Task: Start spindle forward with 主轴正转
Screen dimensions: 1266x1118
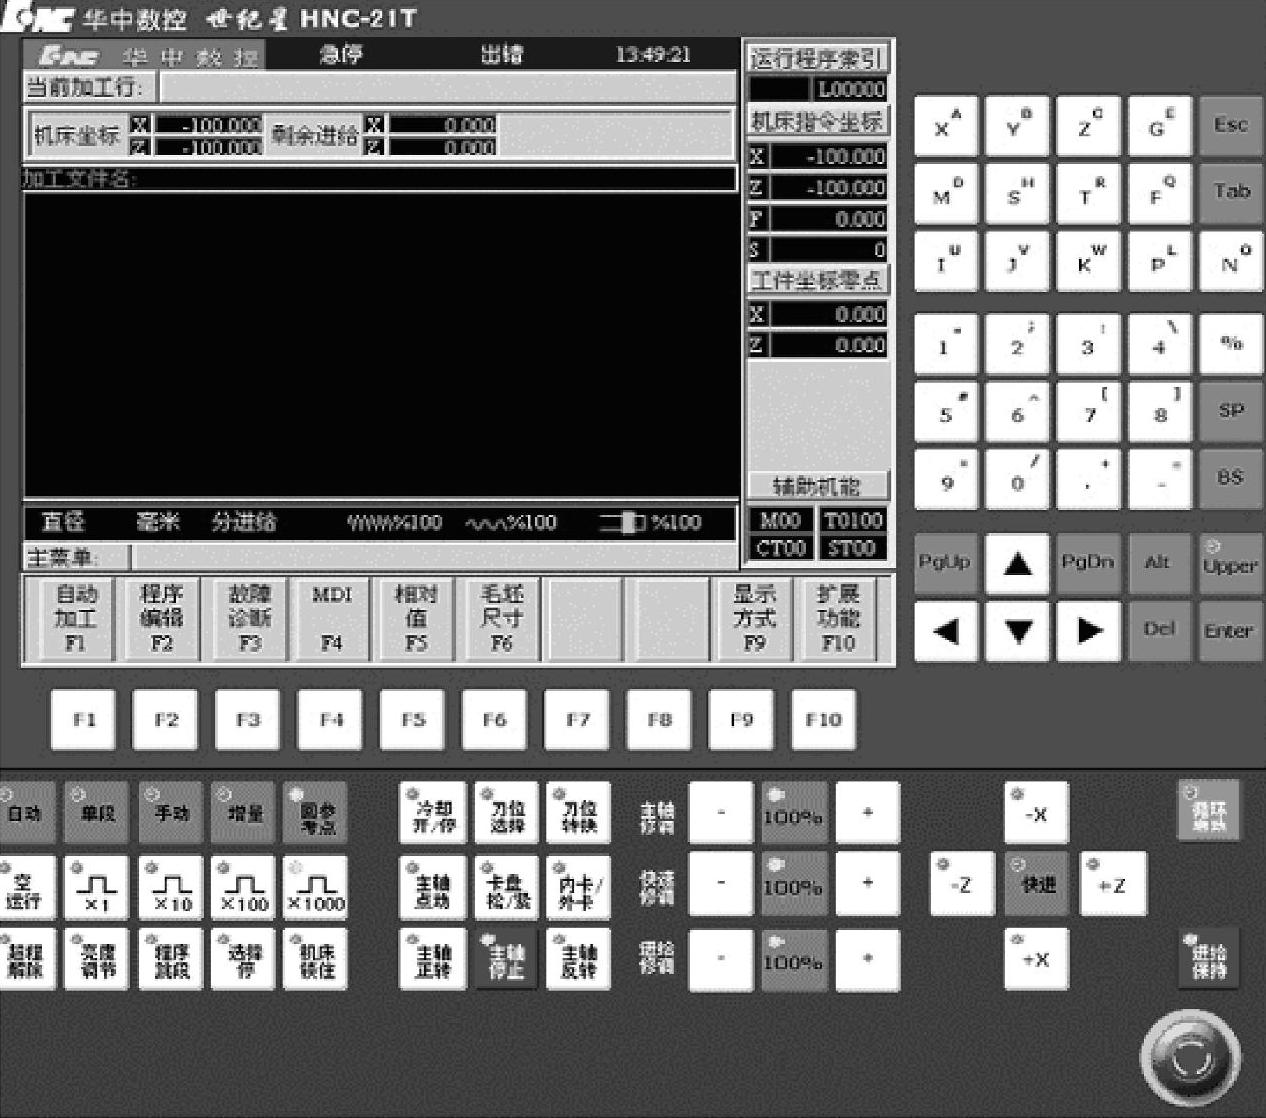Action: point(433,960)
